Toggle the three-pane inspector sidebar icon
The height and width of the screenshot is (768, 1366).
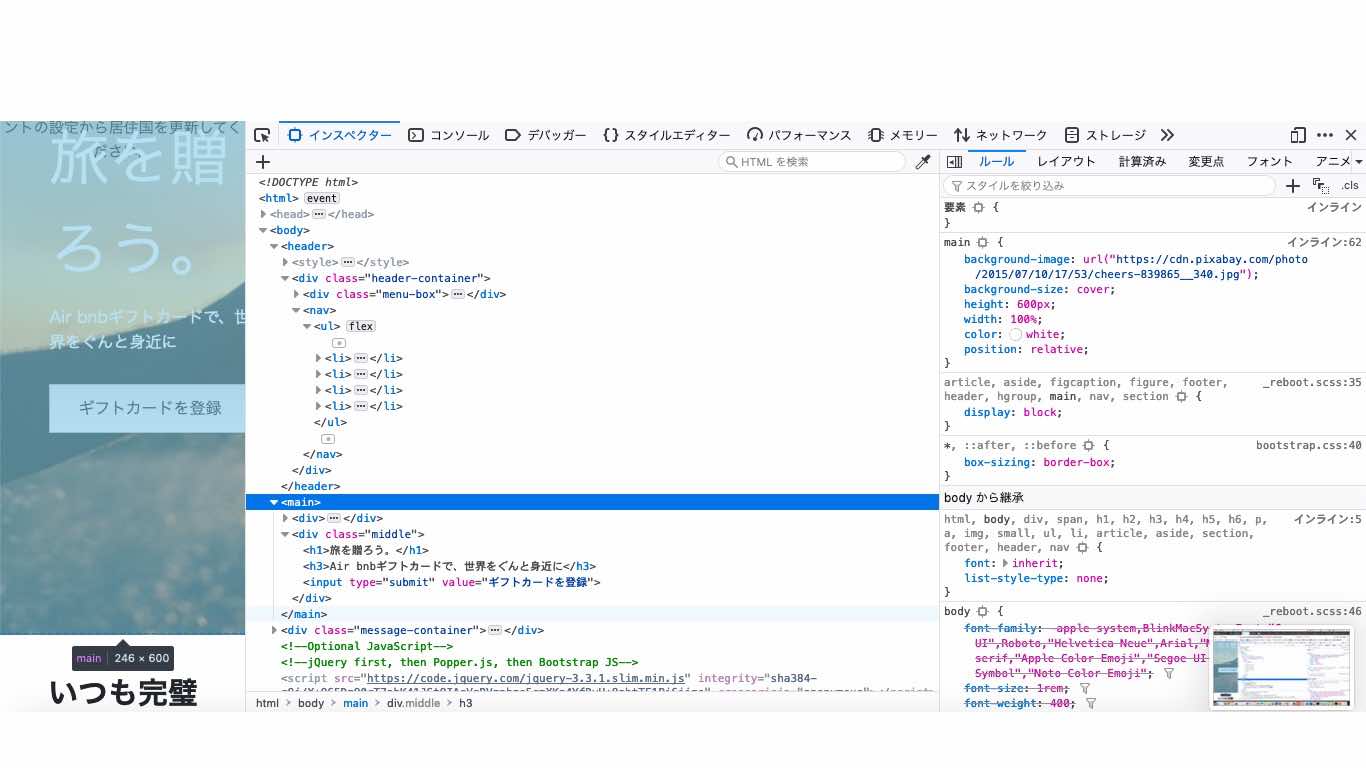(955, 162)
